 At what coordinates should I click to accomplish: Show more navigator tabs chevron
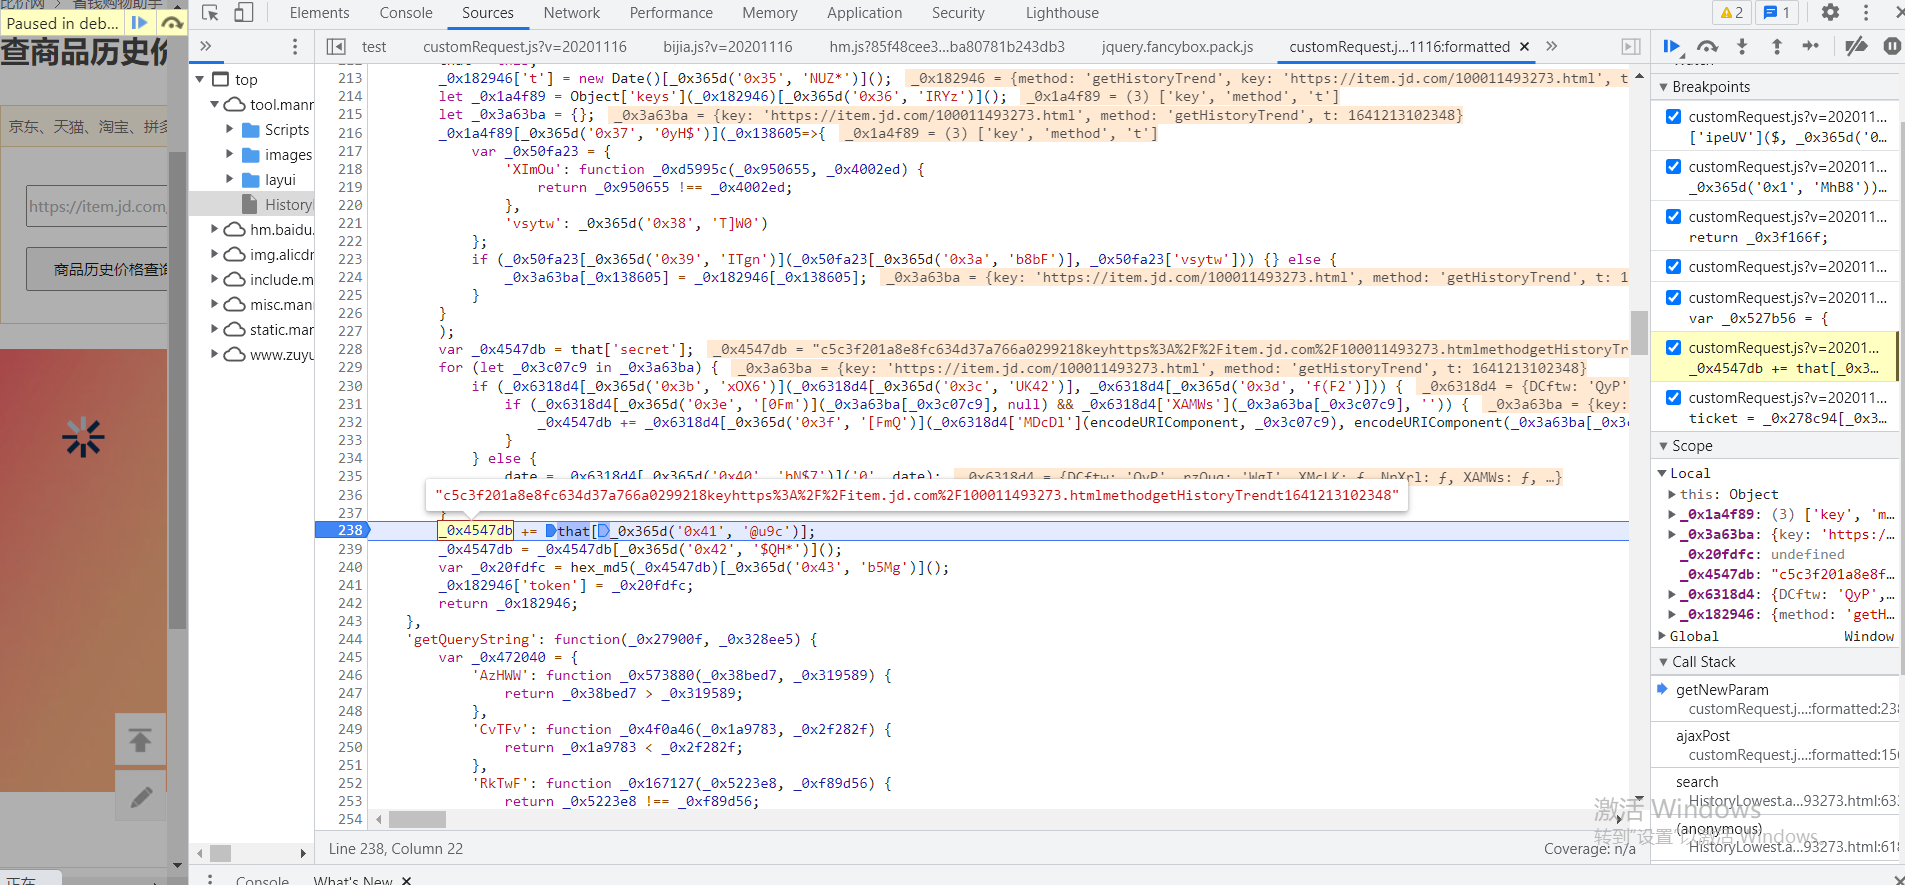click(x=205, y=46)
